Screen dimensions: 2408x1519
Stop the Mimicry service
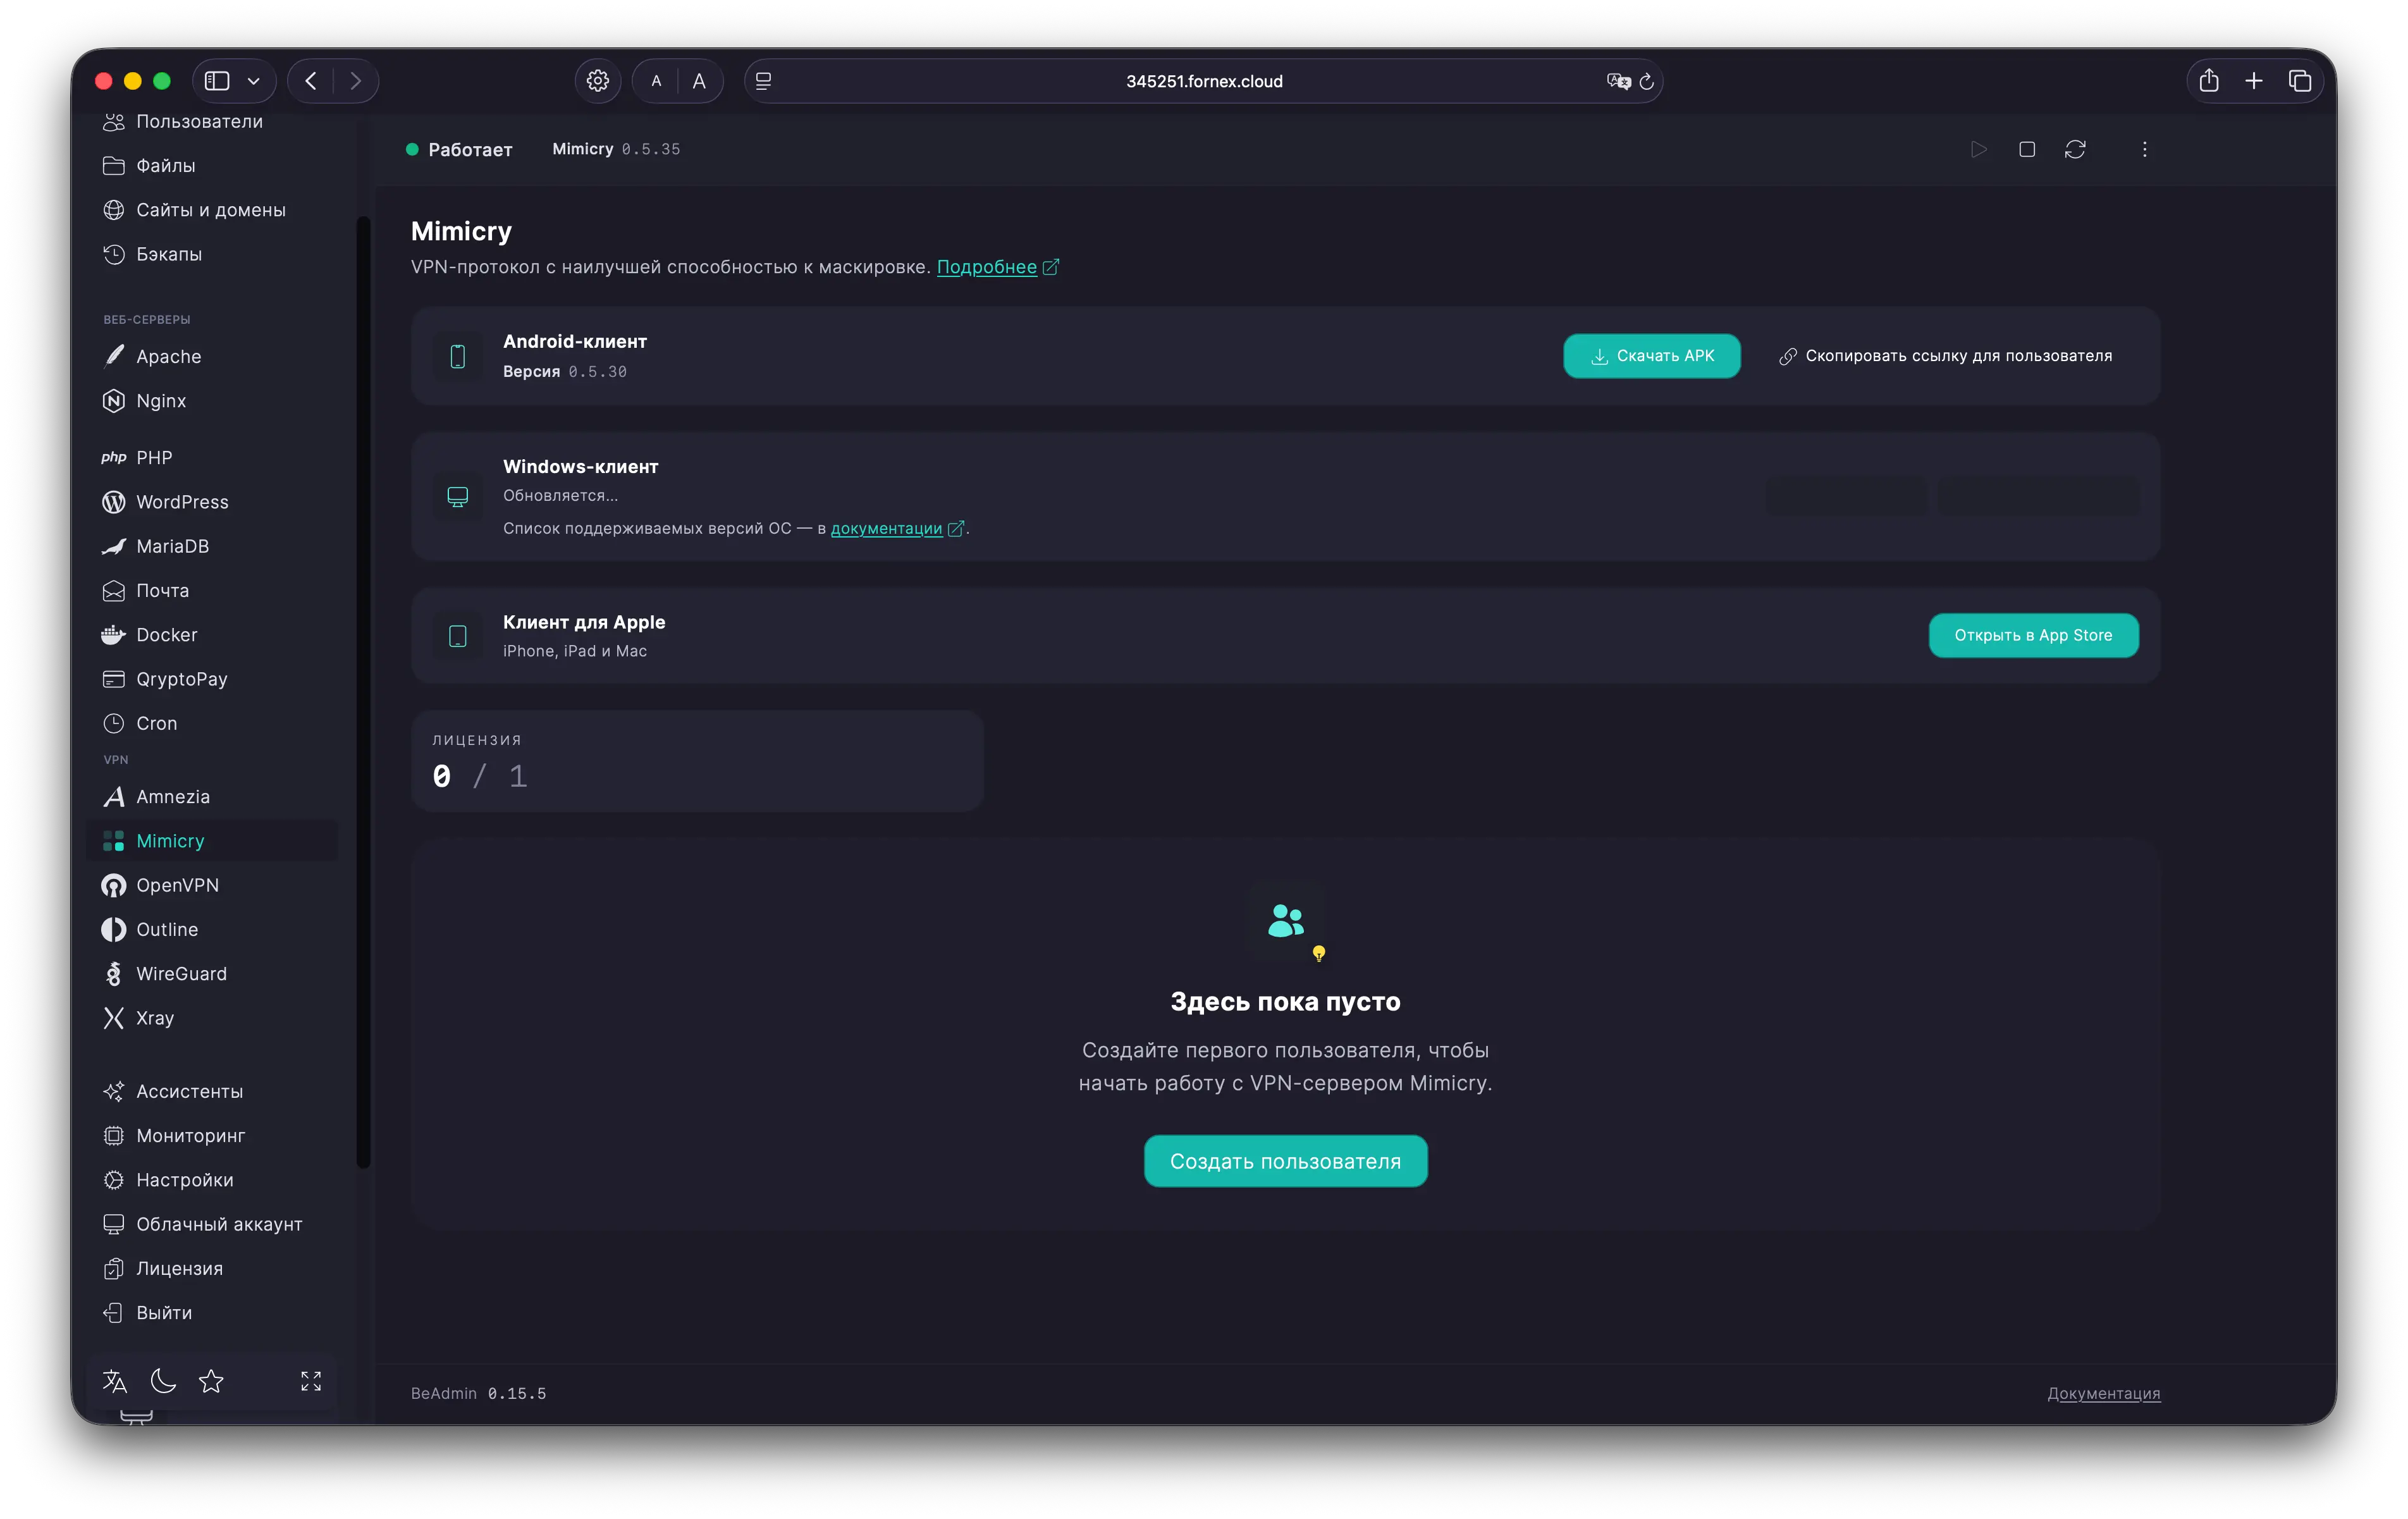click(2026, 149)
